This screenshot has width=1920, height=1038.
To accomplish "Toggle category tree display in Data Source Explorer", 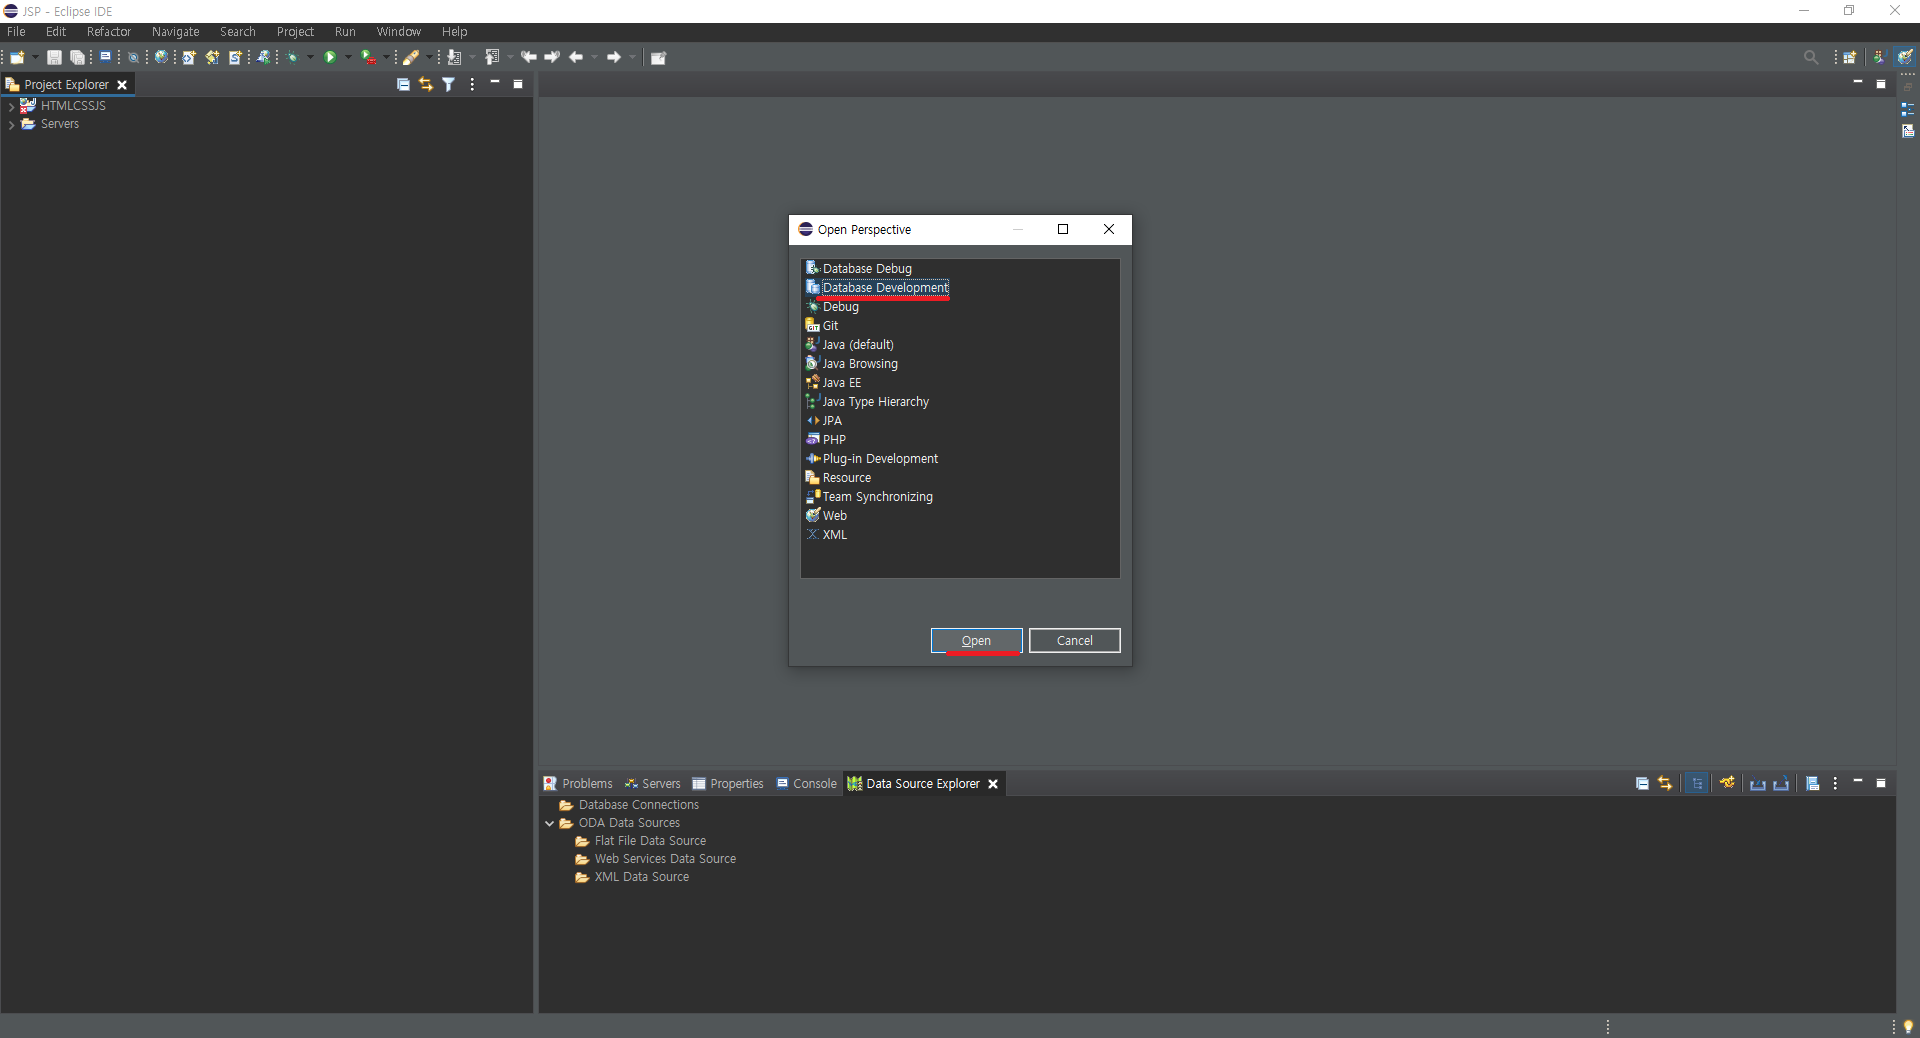I will pyautogui.click(x=1697, y=783).
